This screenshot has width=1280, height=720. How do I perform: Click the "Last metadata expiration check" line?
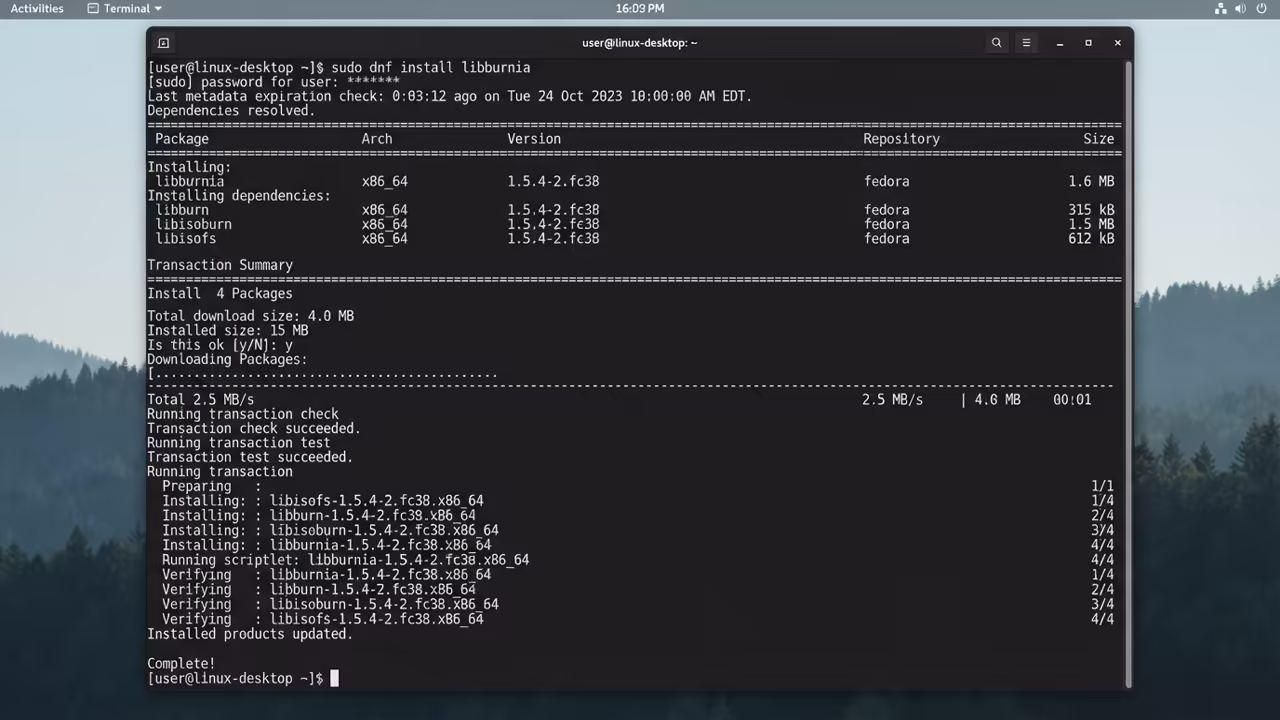click(x=450, y=97)
